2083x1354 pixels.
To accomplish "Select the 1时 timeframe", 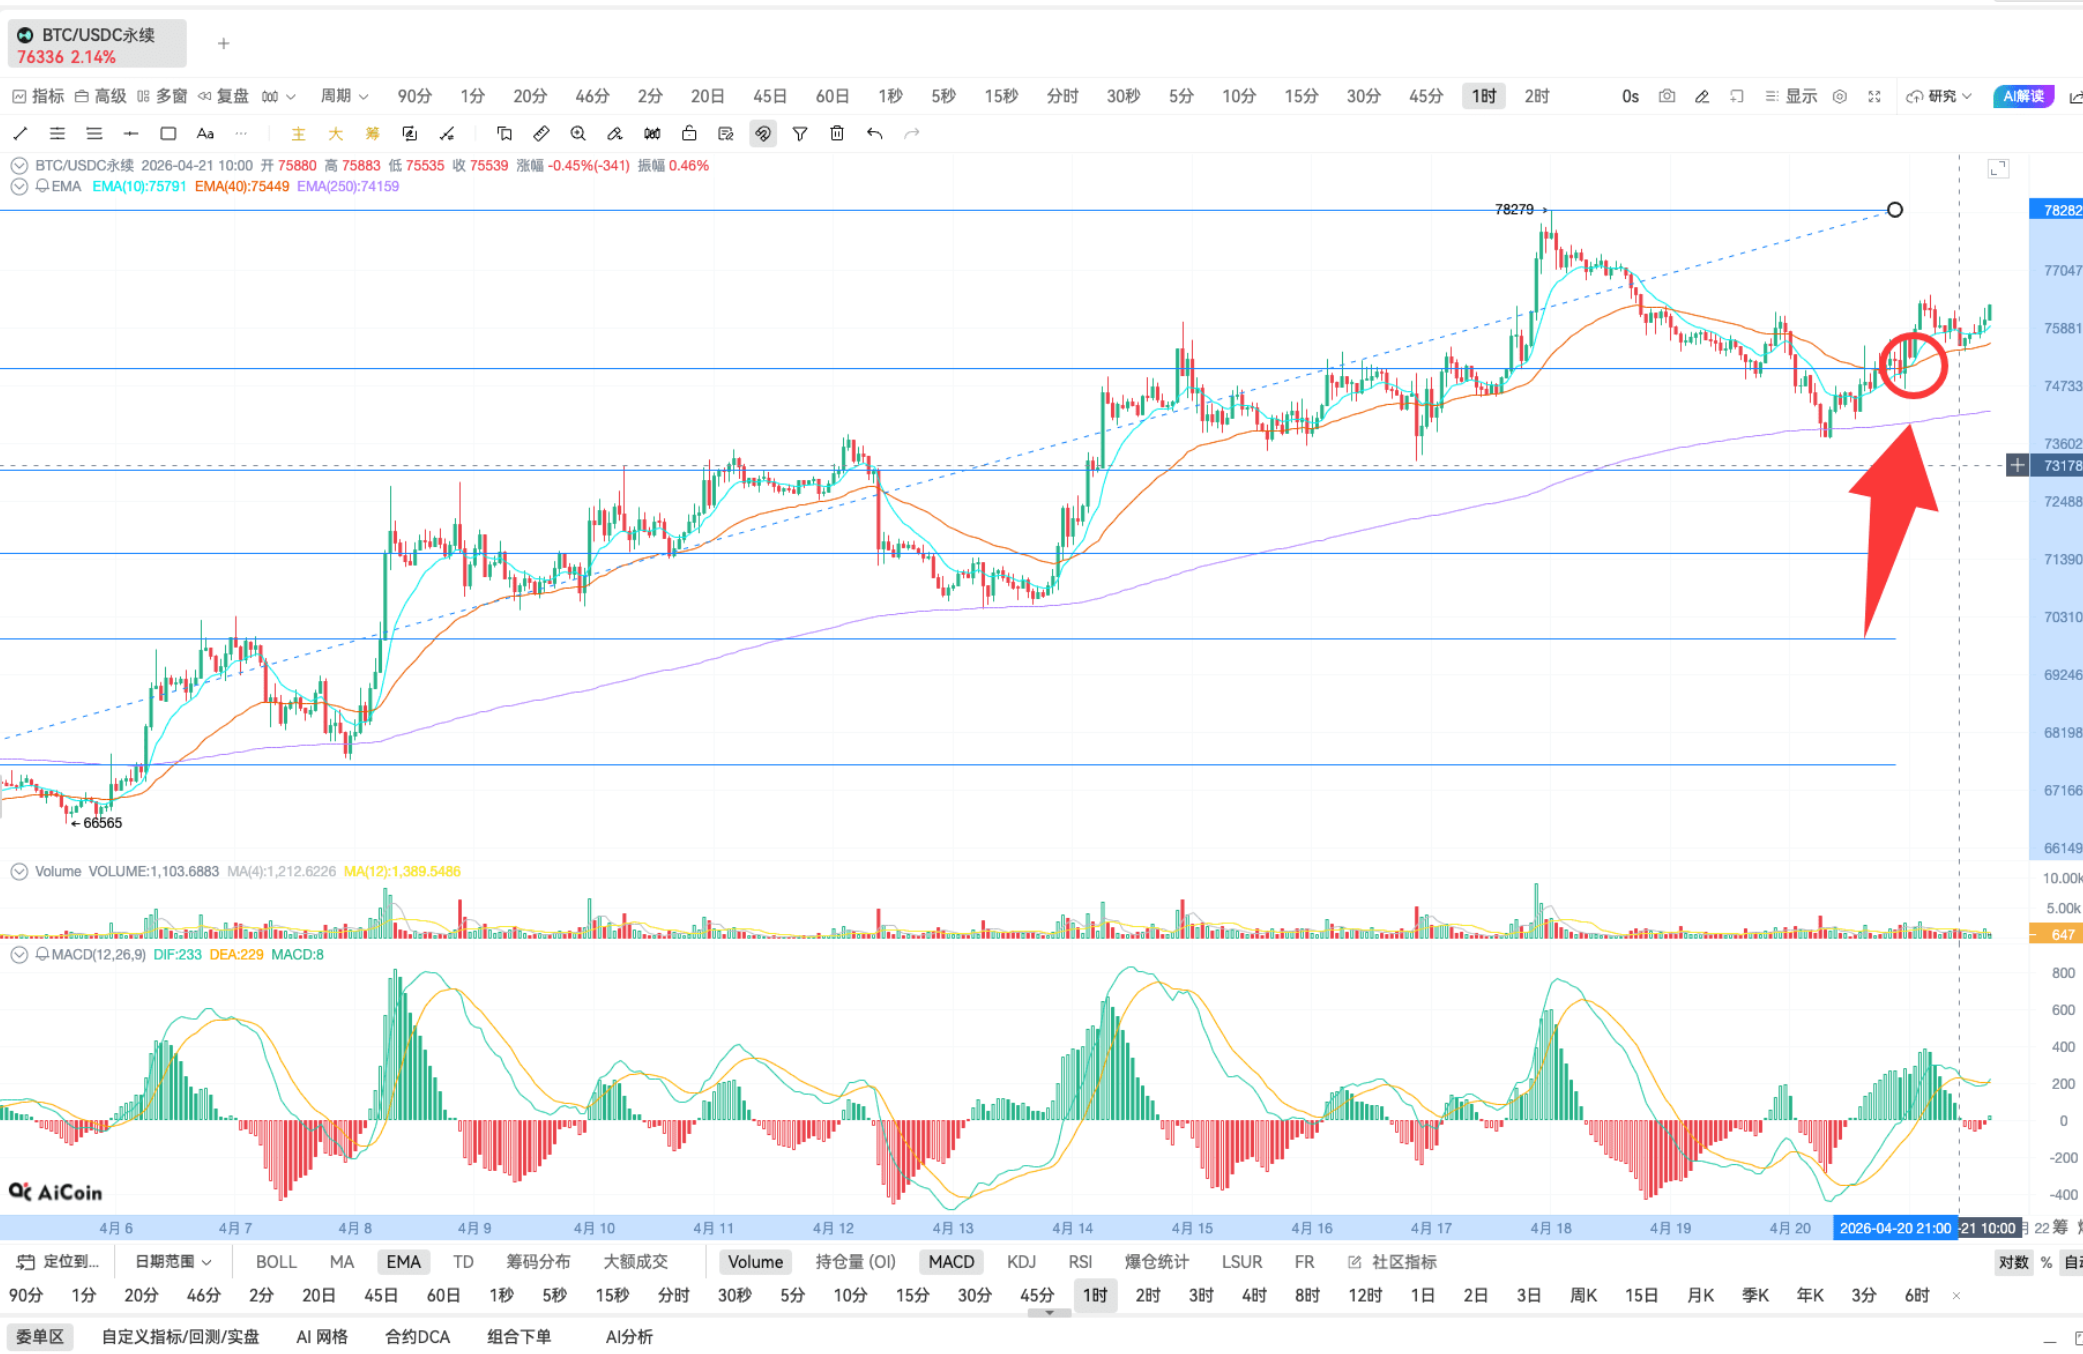I will (1483, 96).
